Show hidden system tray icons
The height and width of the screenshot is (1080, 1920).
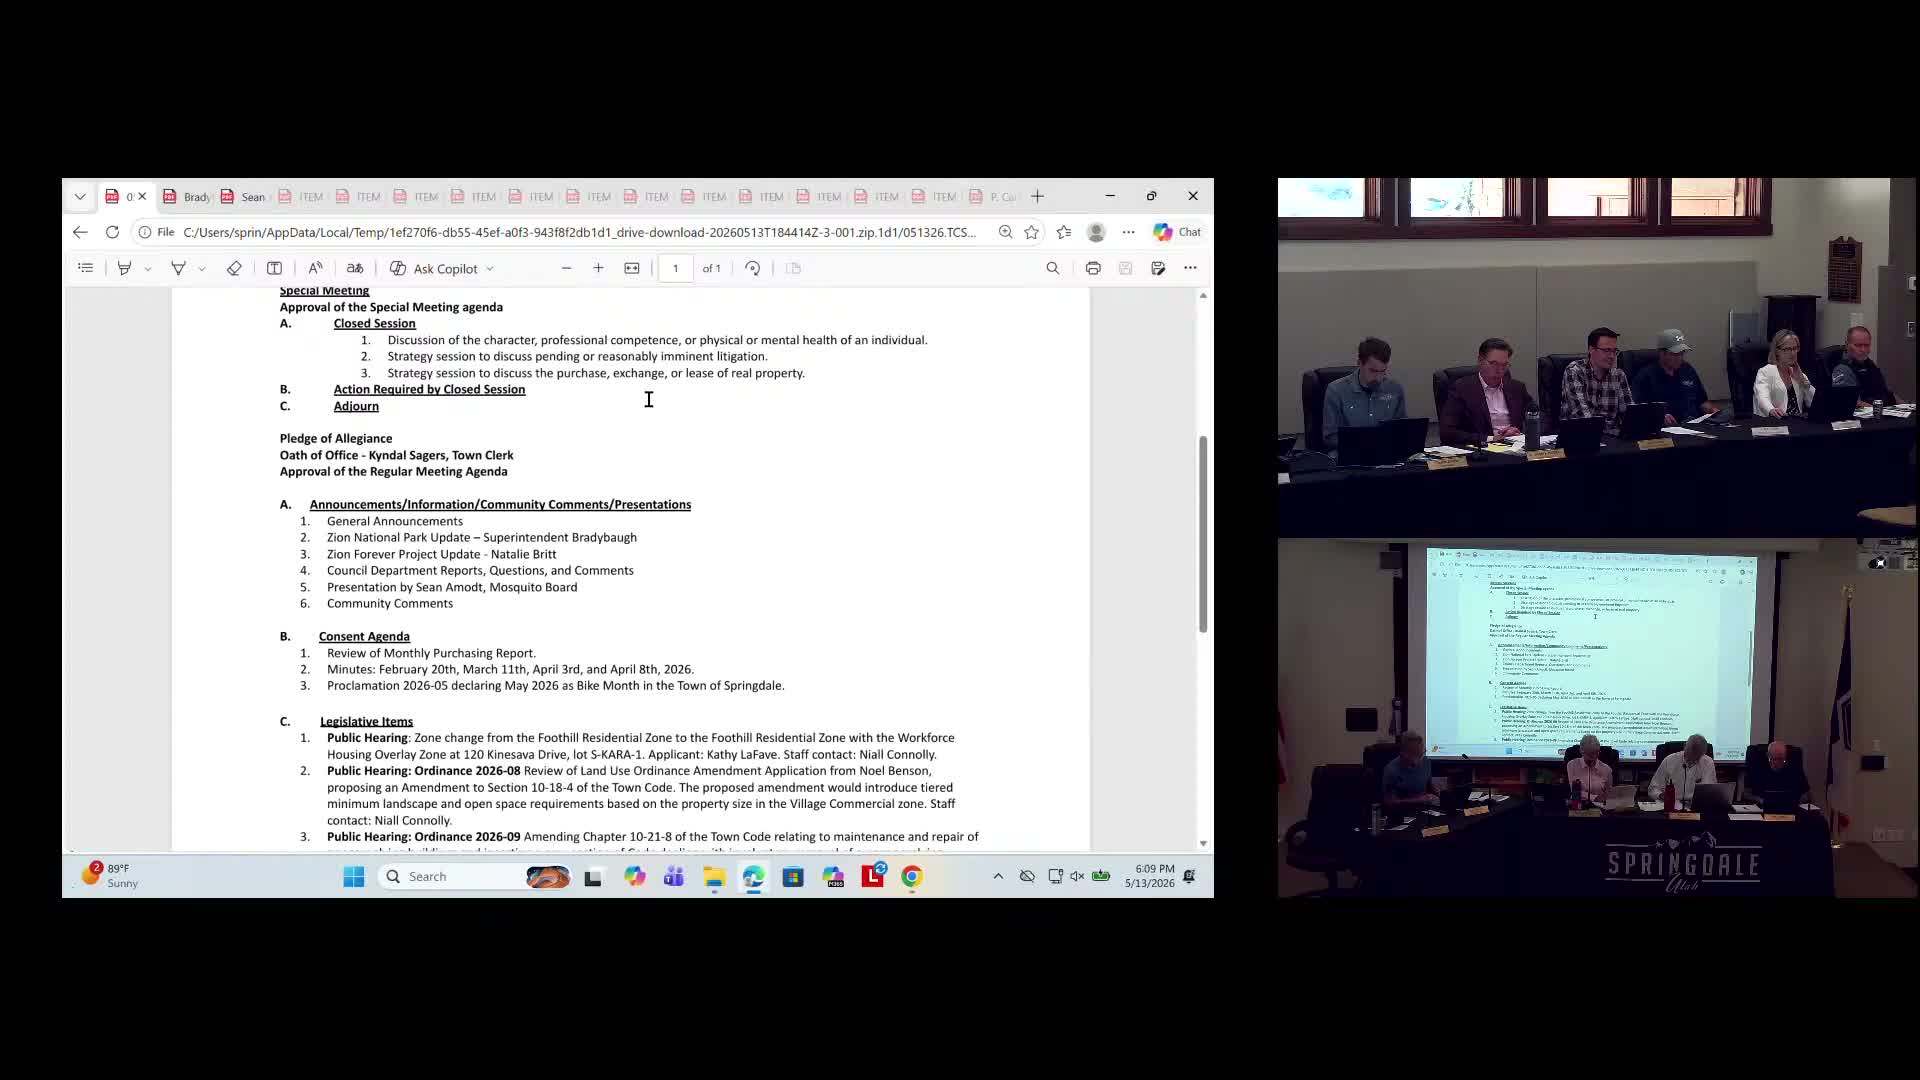pyautogui.click(x=998, y=877)
